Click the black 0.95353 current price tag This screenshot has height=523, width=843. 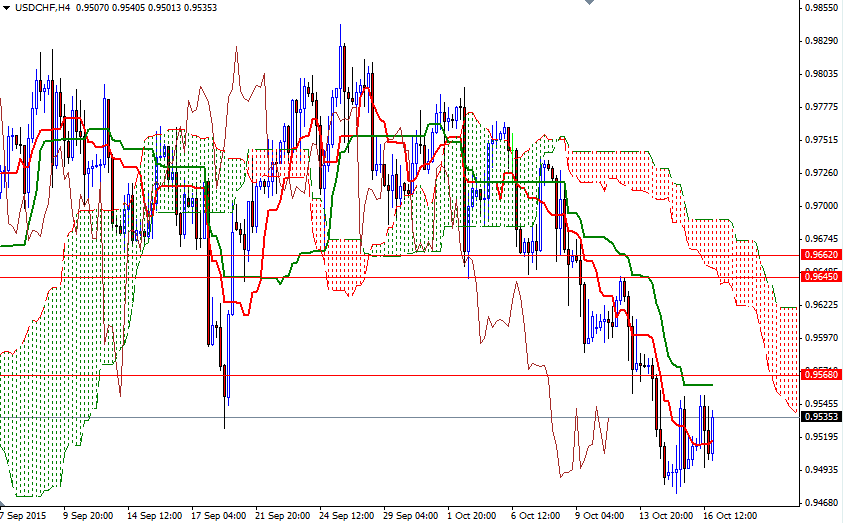coord(820,417)
